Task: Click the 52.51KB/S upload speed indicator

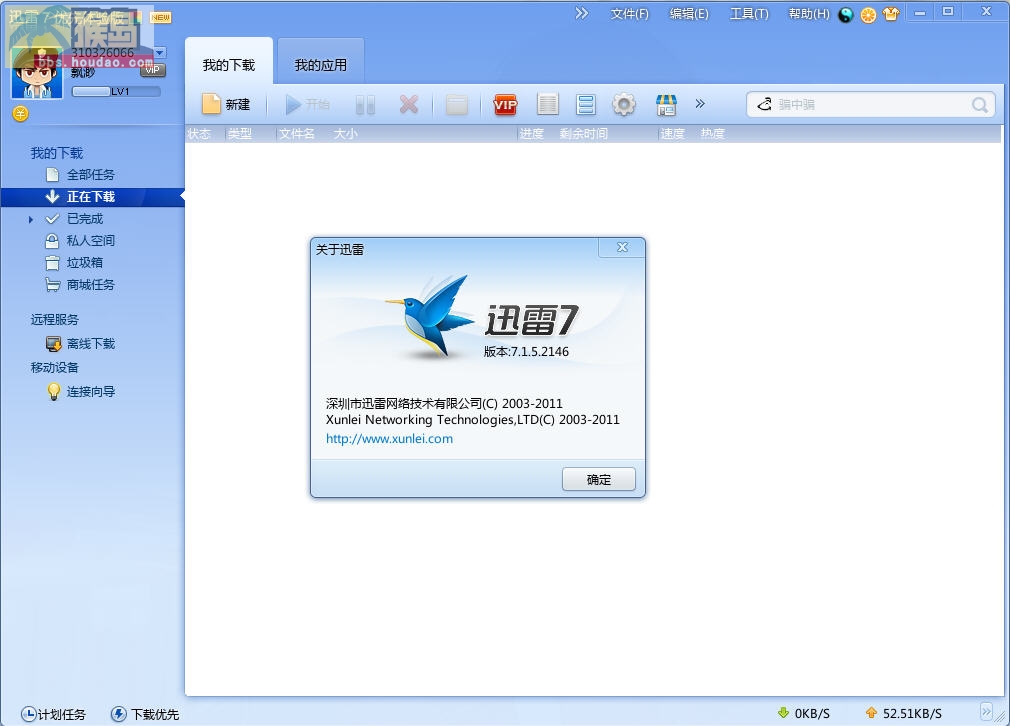Action: 903,713
